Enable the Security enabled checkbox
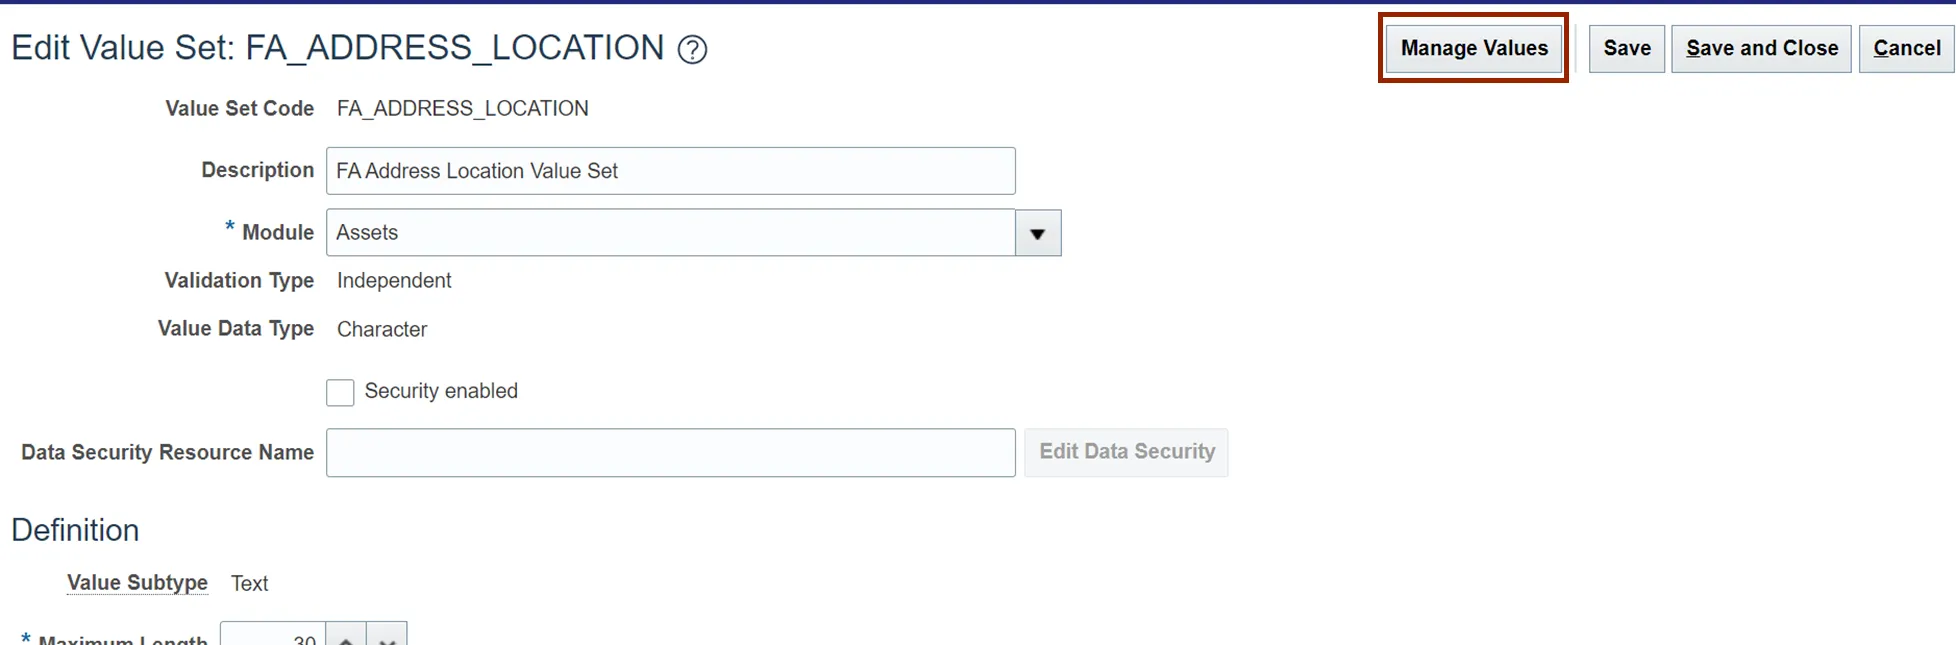Viewport: 1956px width, 645px height. (x=340, y=392)
